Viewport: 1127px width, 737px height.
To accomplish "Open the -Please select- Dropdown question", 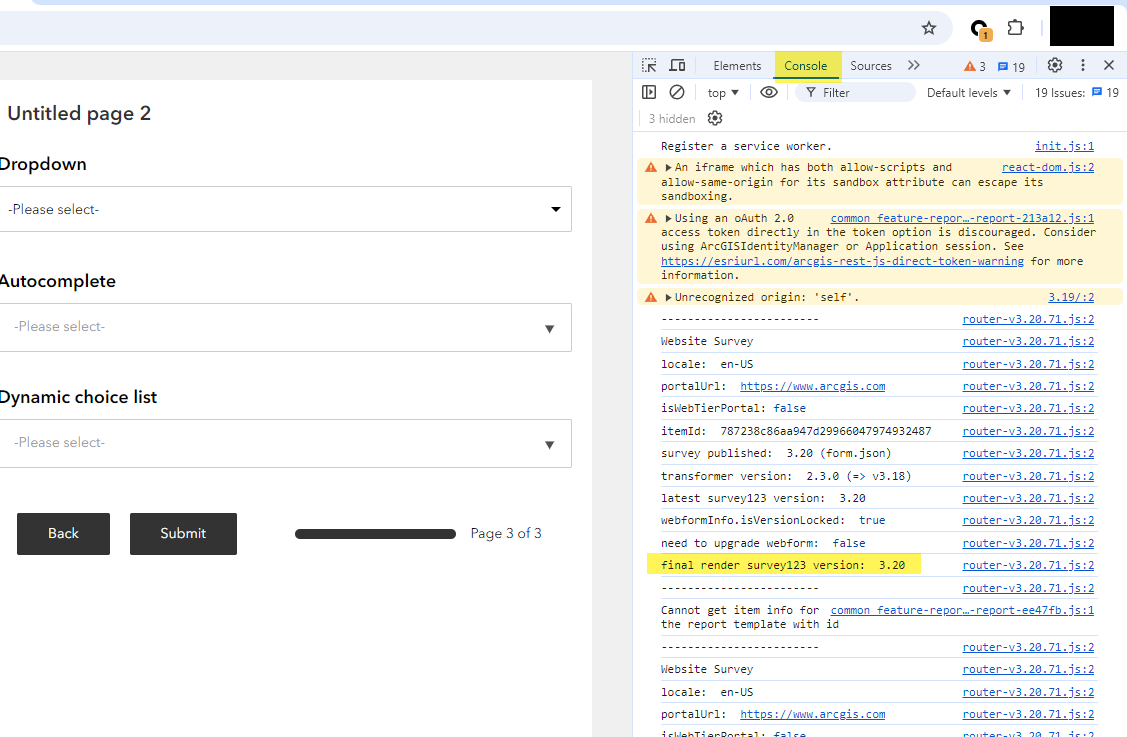I will pyautogui.click(x=284, y=209).
